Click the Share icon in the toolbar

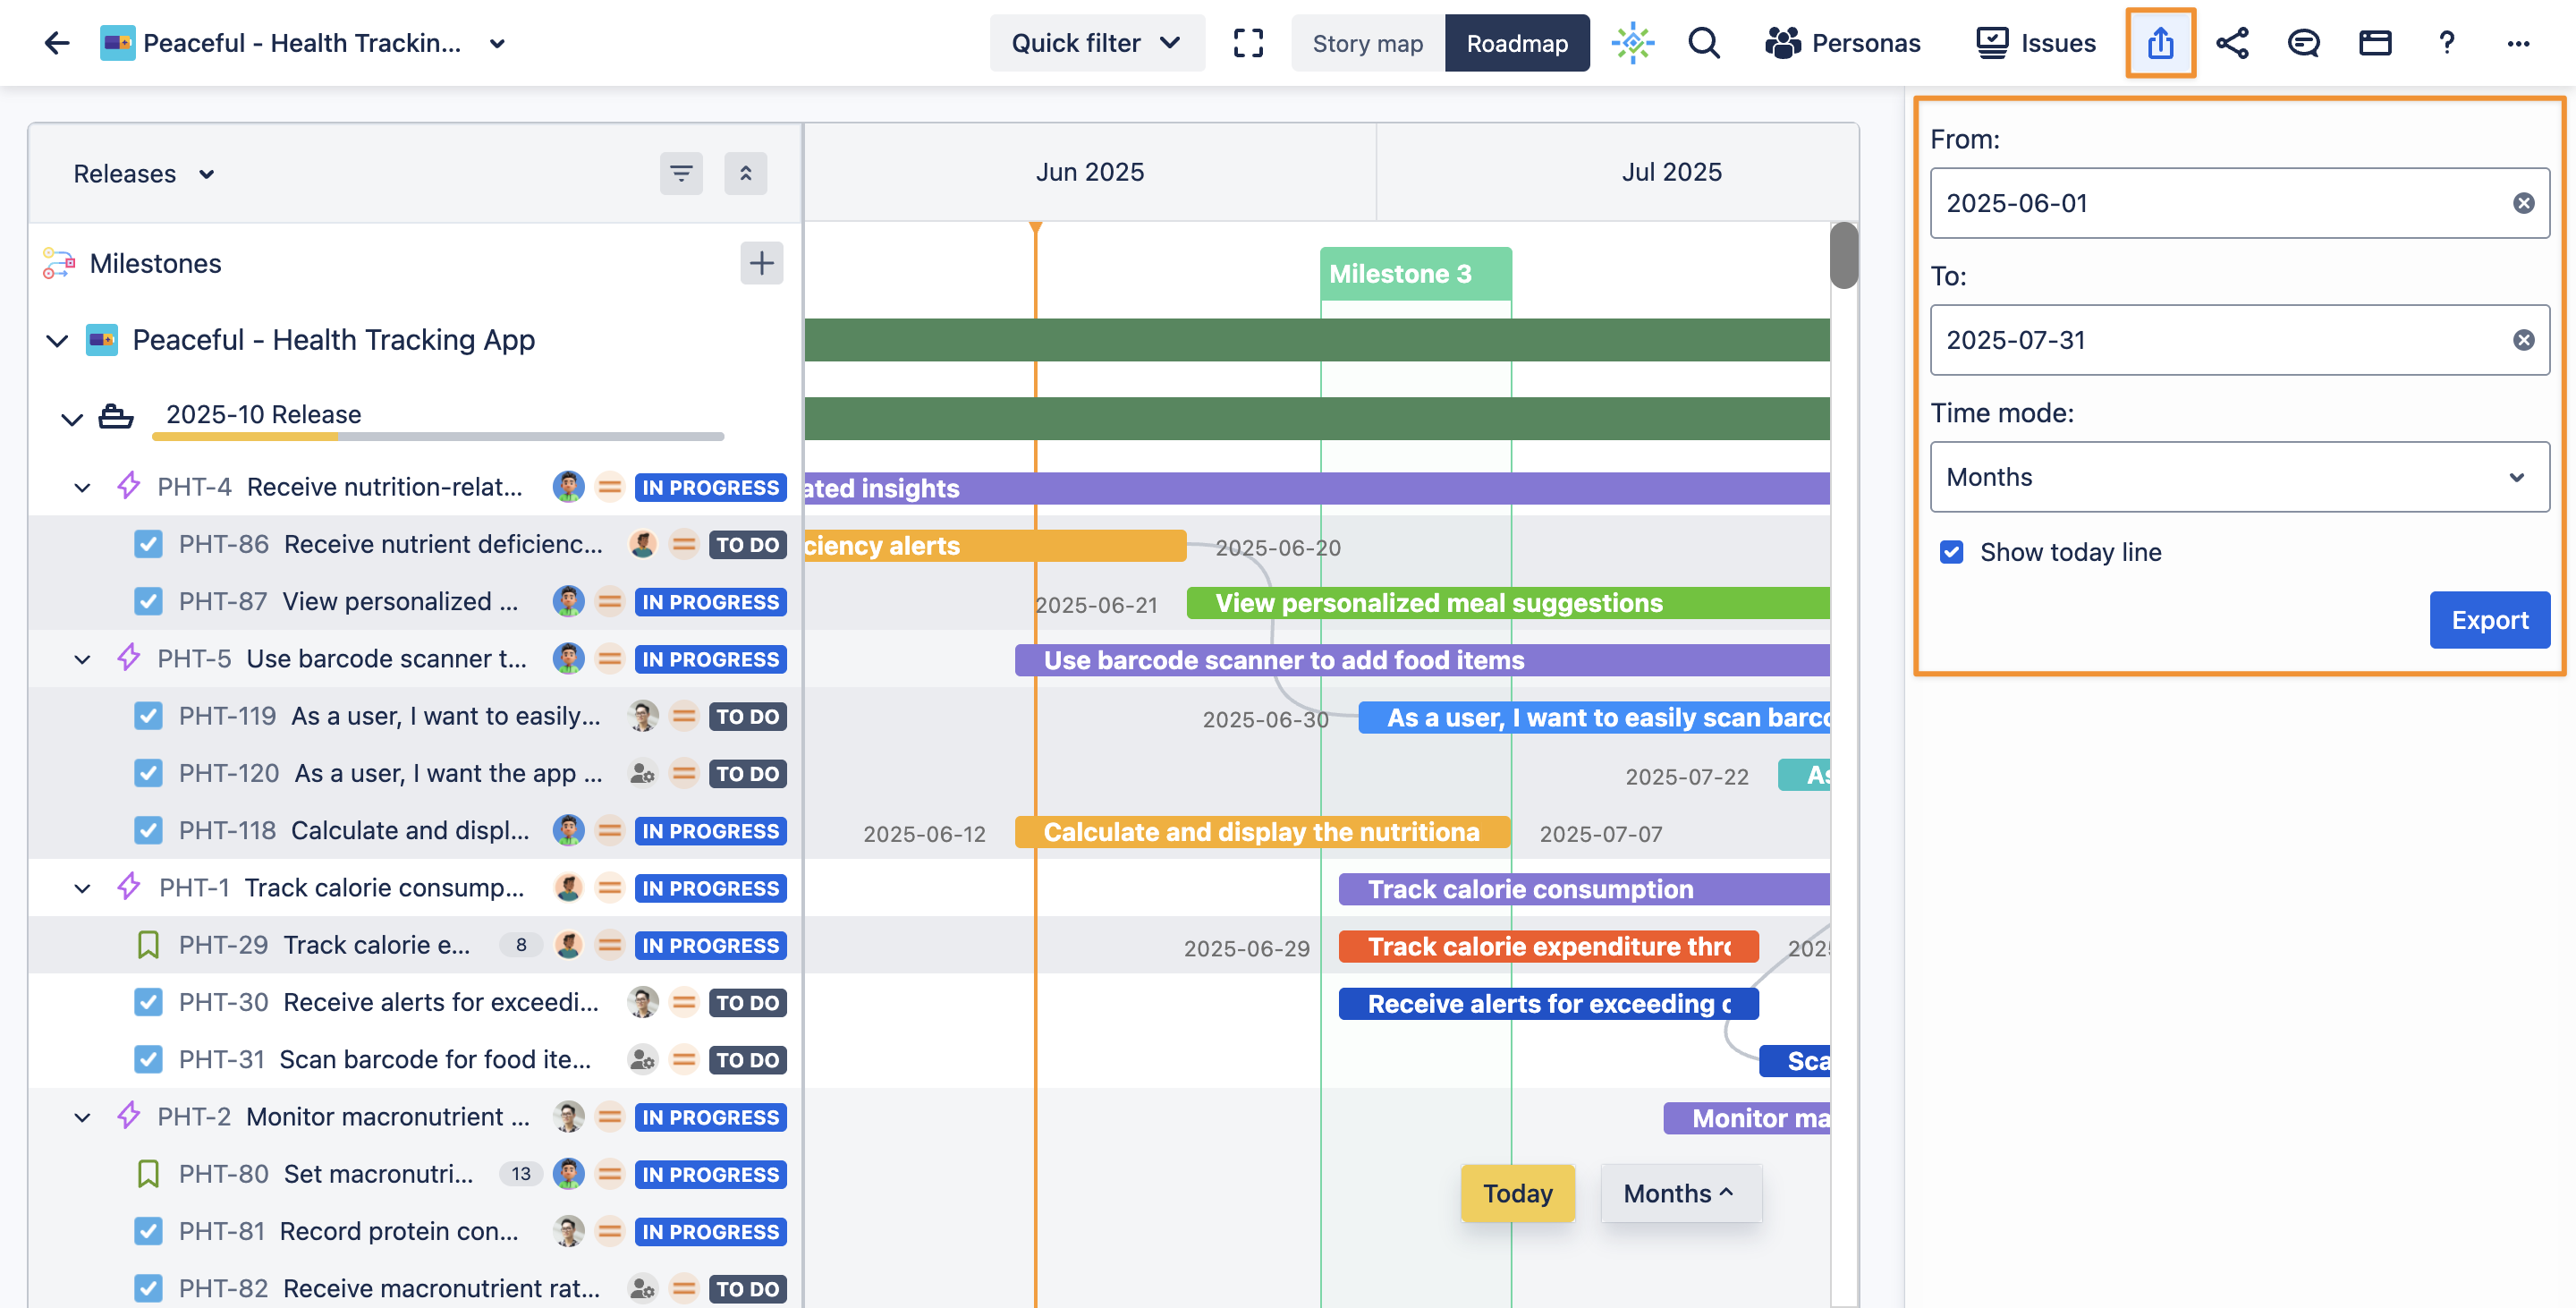[2232, 43]
